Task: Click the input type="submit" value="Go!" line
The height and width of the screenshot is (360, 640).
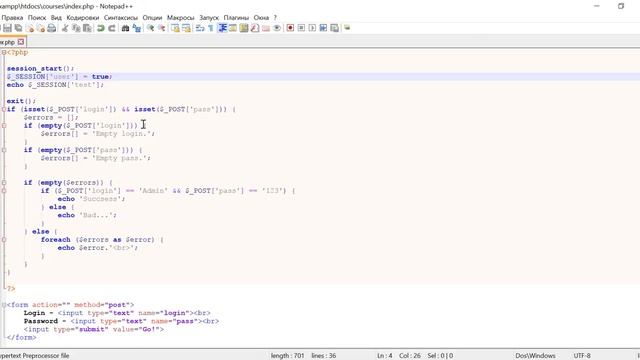Action: click(x=93, y=329)
